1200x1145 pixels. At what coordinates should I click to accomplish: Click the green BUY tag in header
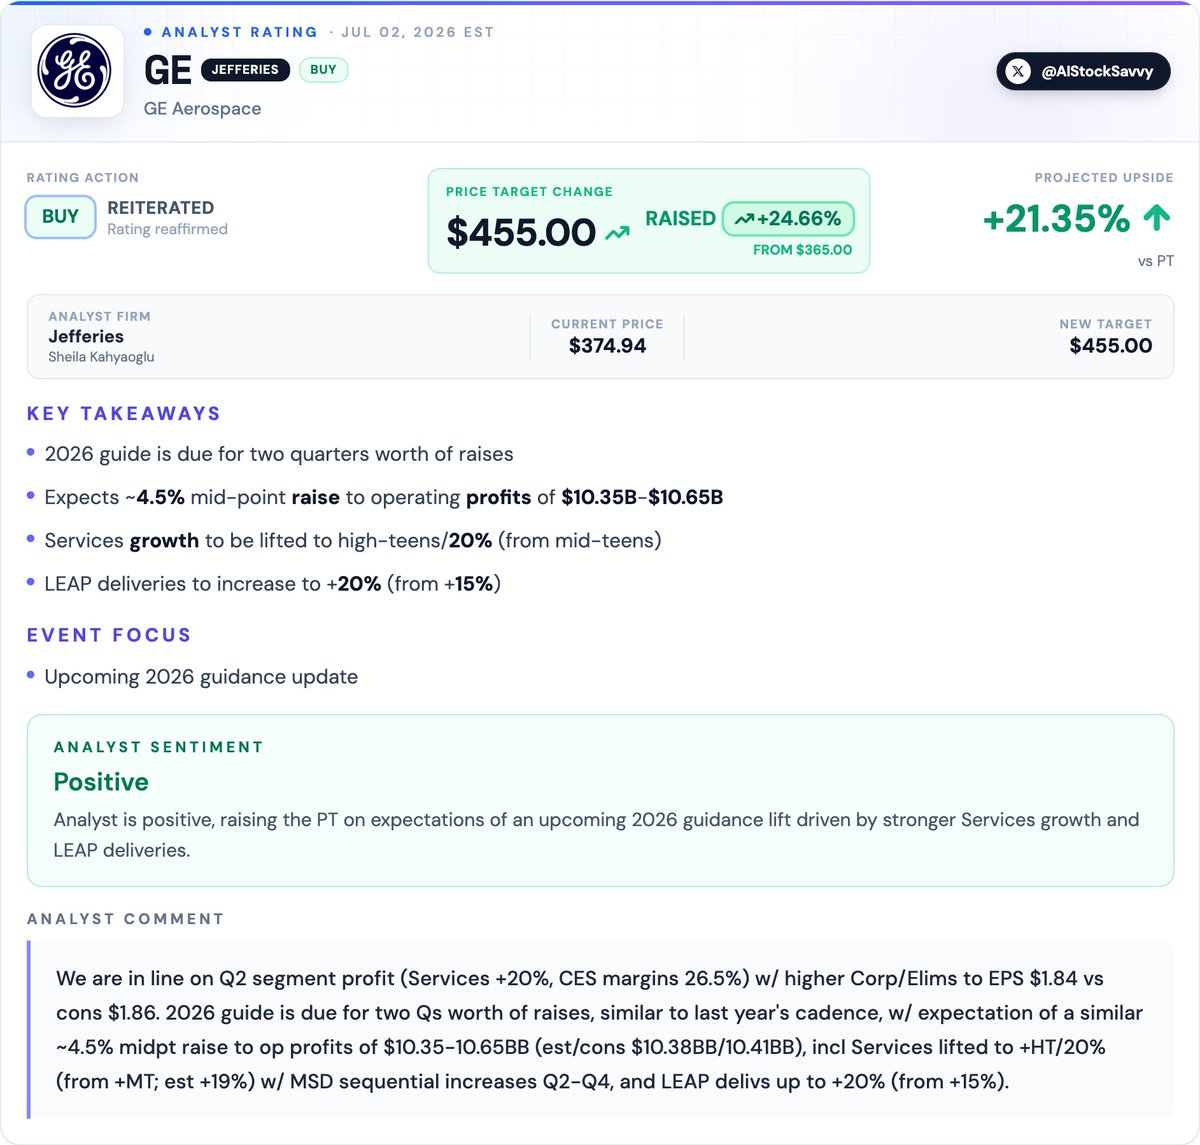pyautogui.click(x=323, y=70)
